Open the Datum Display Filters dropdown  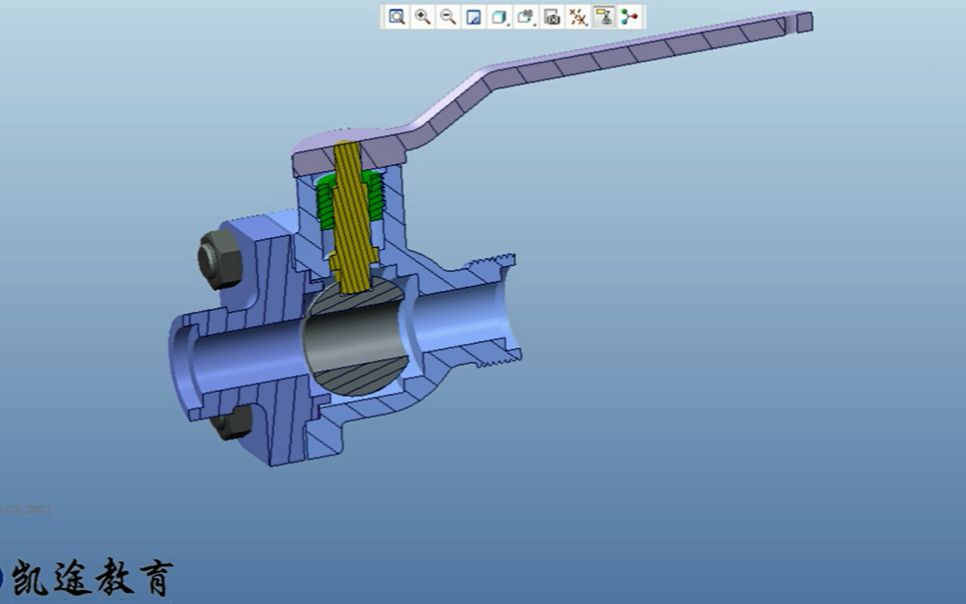click(578, 17)
